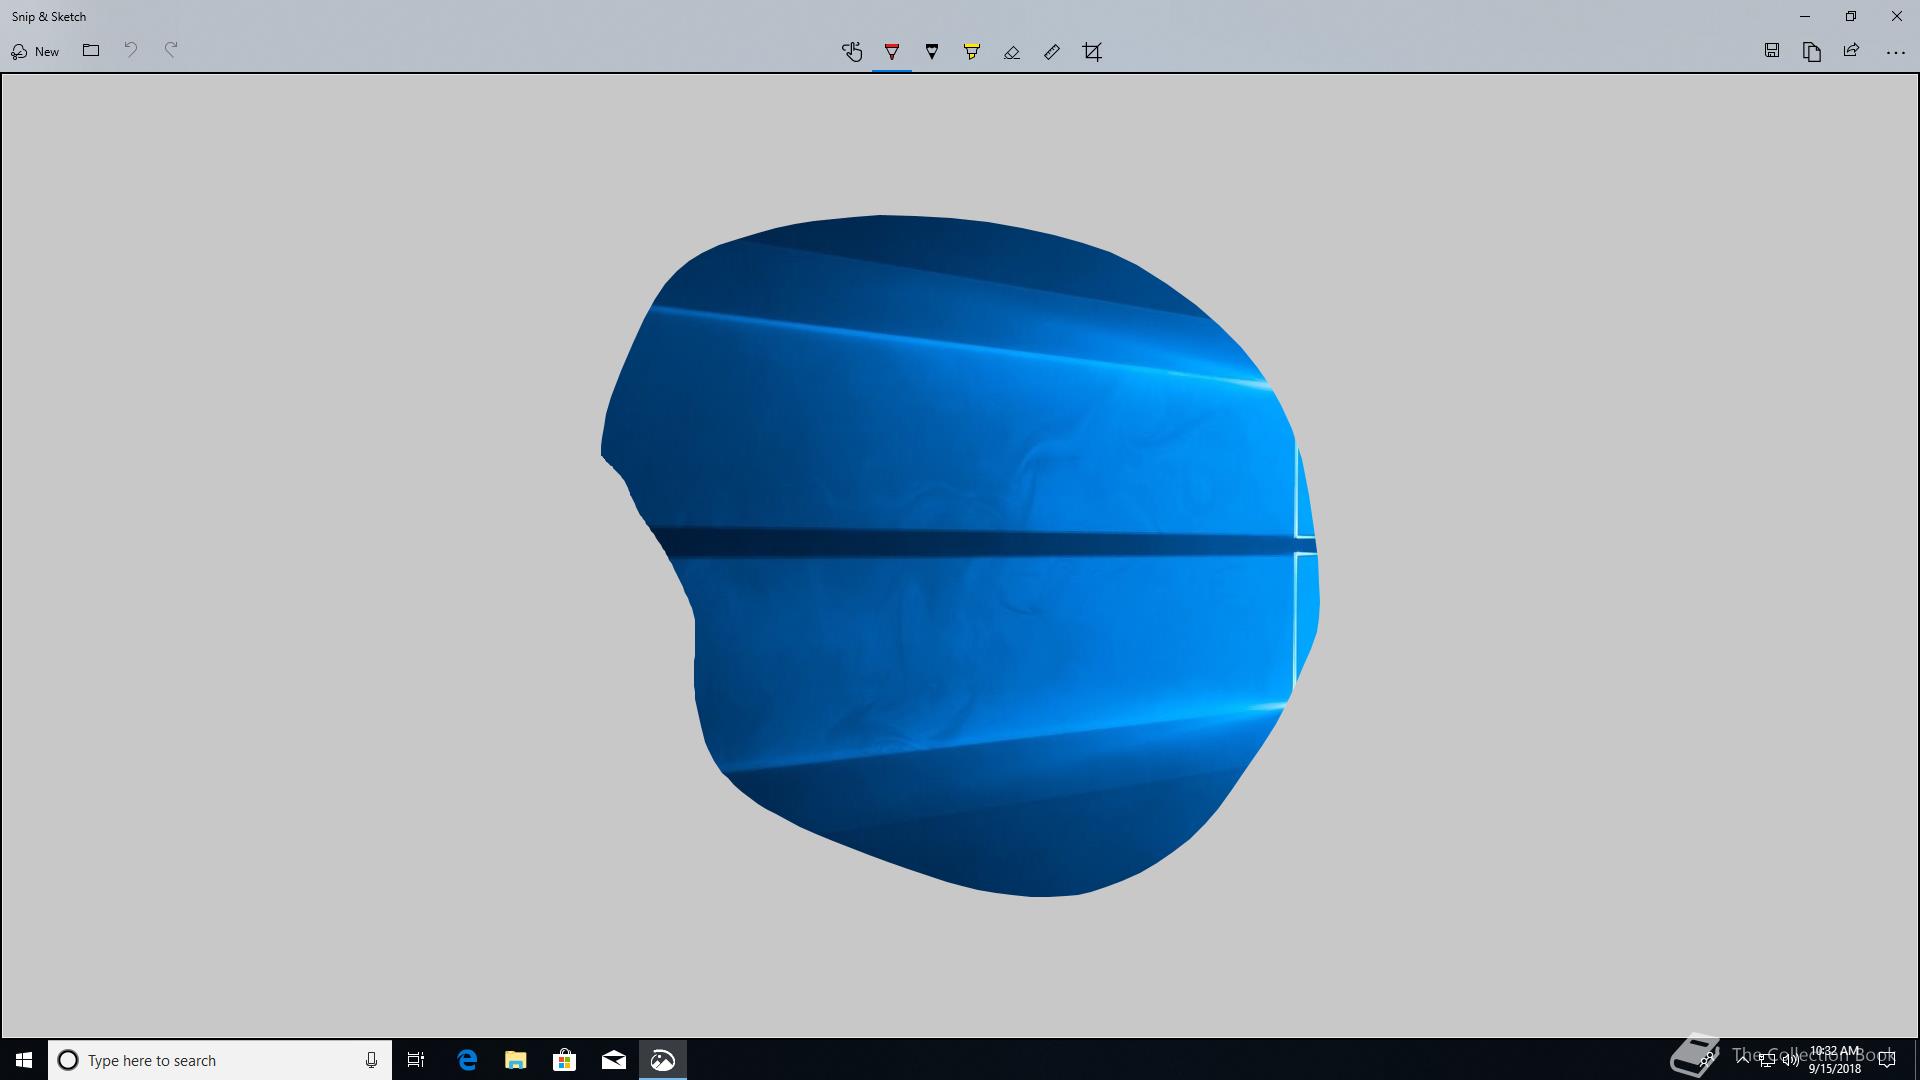Open the See more ellipsis menu

(x=1895, y=52)
